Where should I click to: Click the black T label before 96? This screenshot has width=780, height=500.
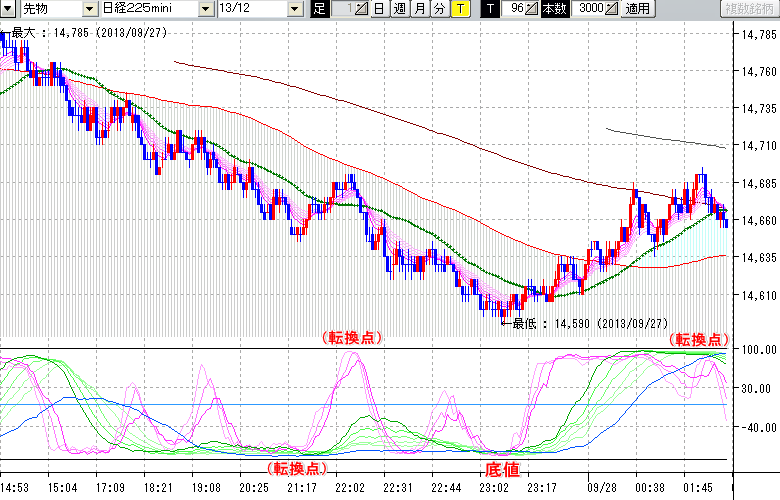click(490, 9)
